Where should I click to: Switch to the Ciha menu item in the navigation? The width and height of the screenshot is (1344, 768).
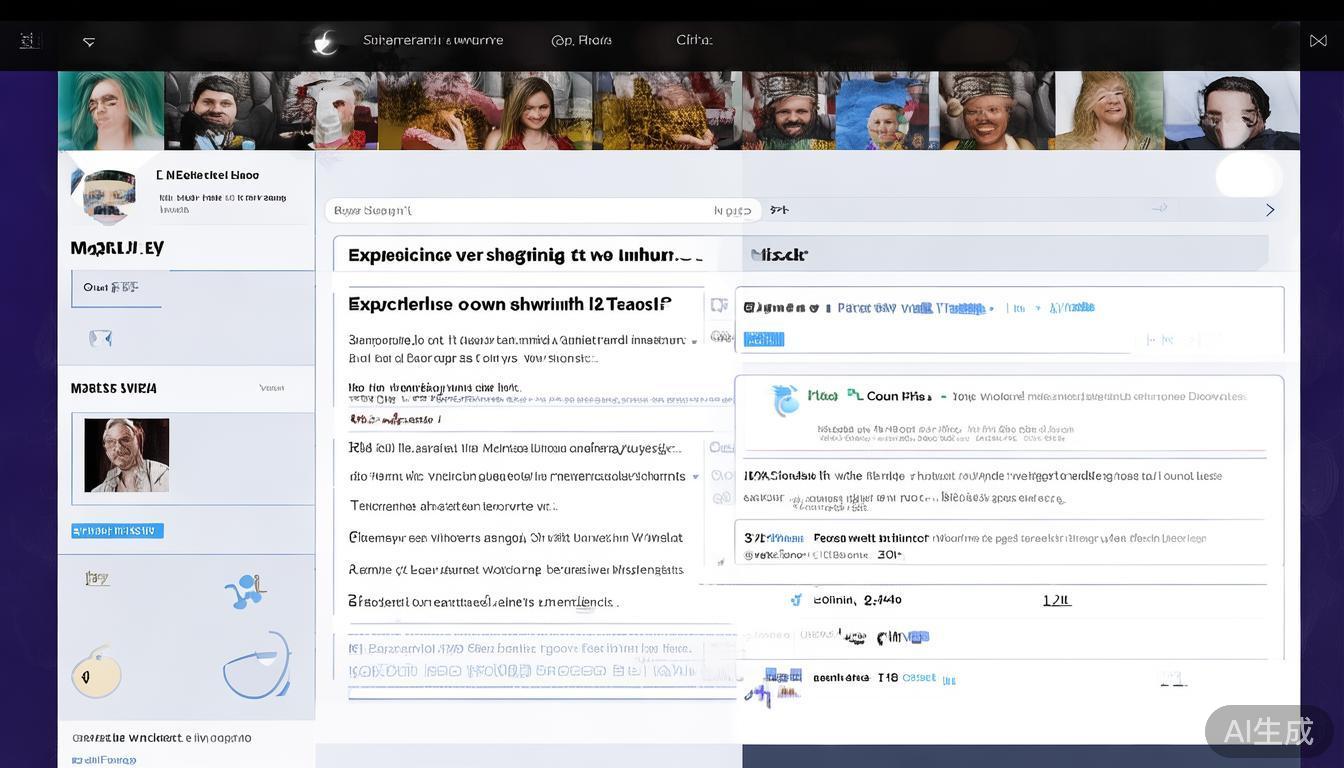click(x=694, y=39)
